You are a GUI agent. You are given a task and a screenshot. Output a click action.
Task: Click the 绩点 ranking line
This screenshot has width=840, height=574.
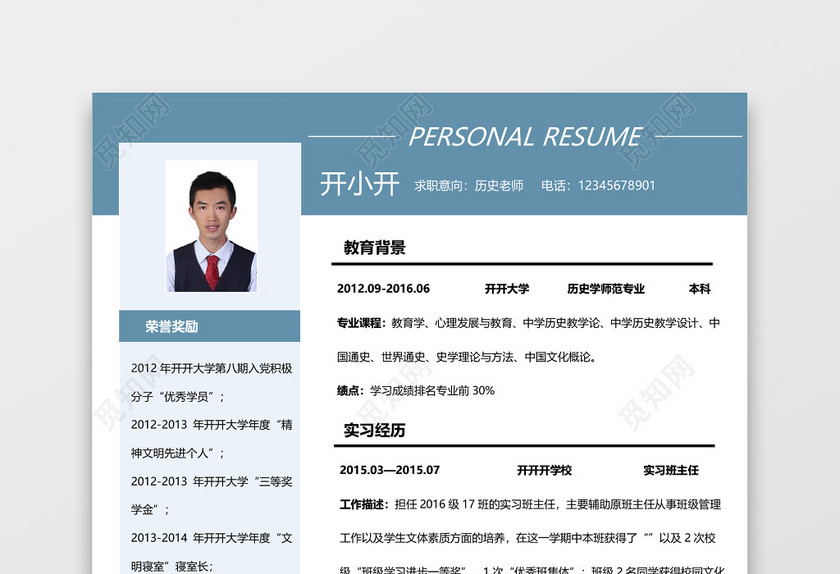pos(416,391)
